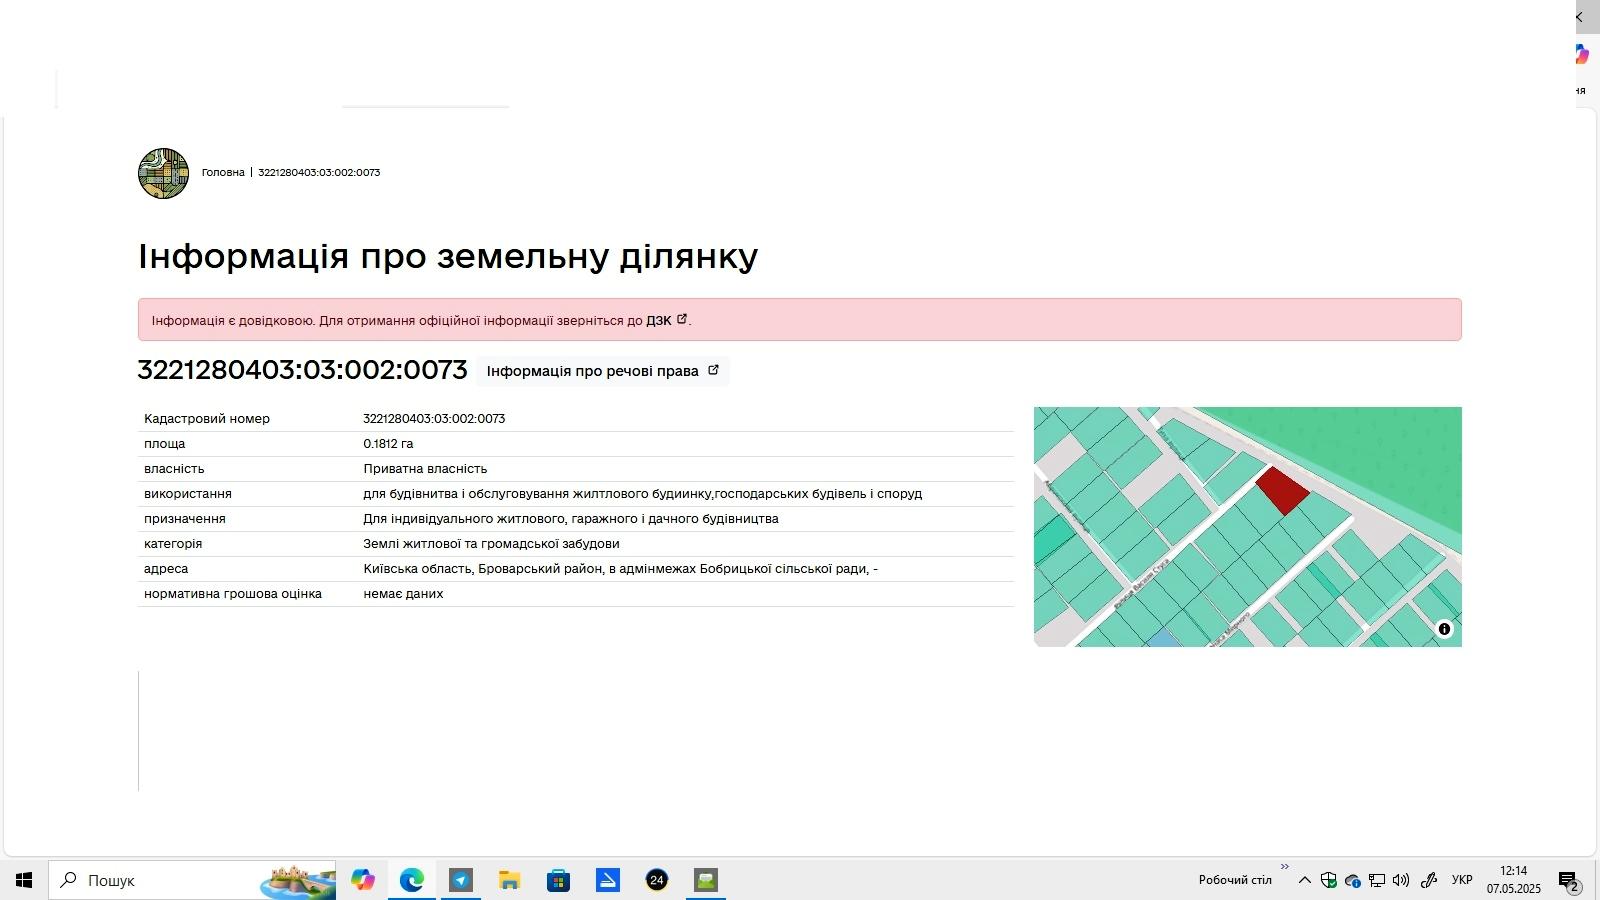The image size is (1600, 900).
Task: Launch Copilot from the taskbar
Action: pos(363,880)
